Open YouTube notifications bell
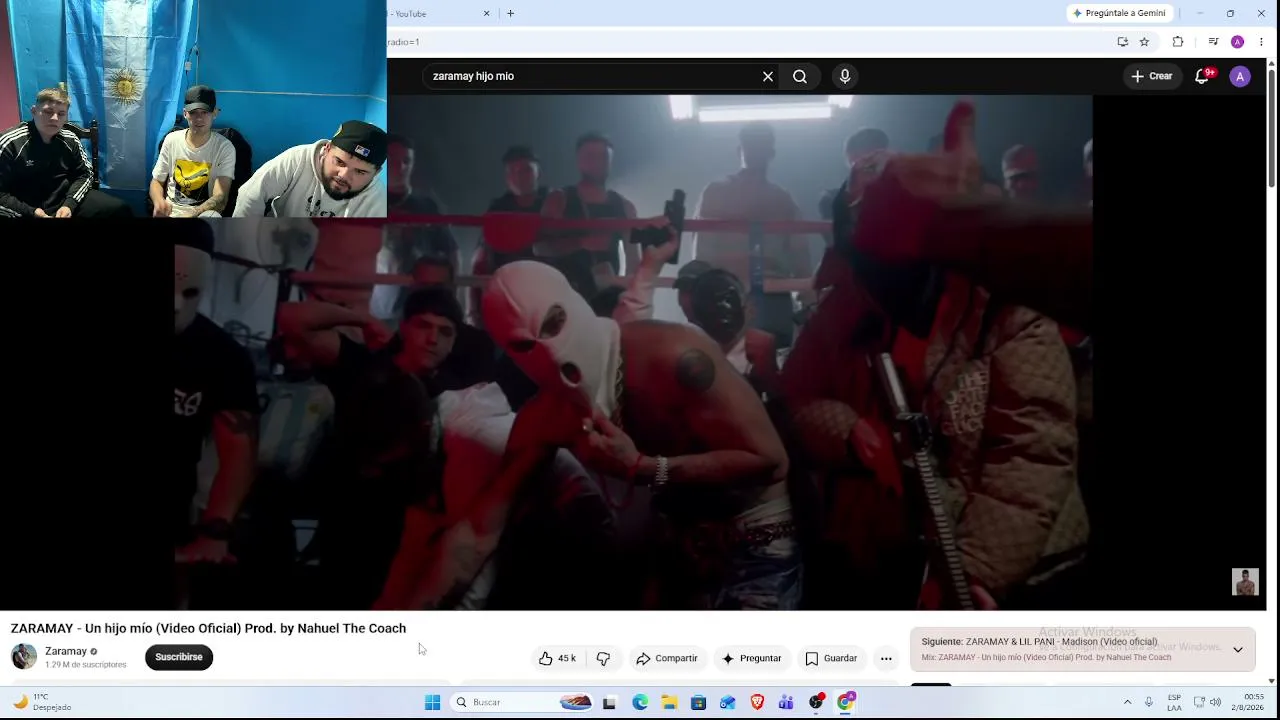Image resolution: width=1280 pixels, height=720 pixels. [1203, 76]
